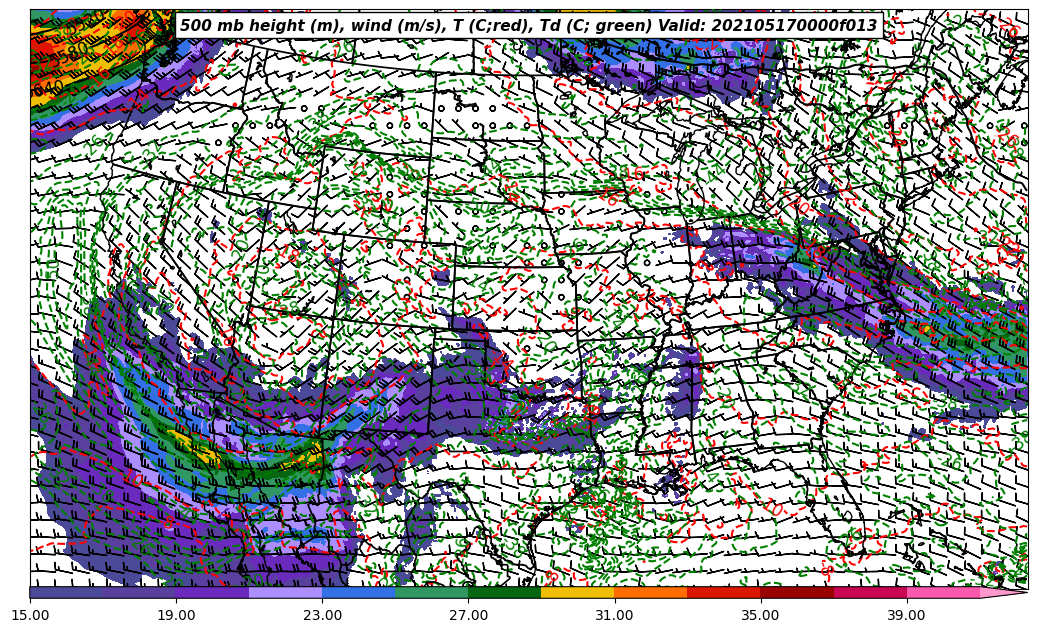Click the 27.00 colorbar tick label

tap(468, 615)
